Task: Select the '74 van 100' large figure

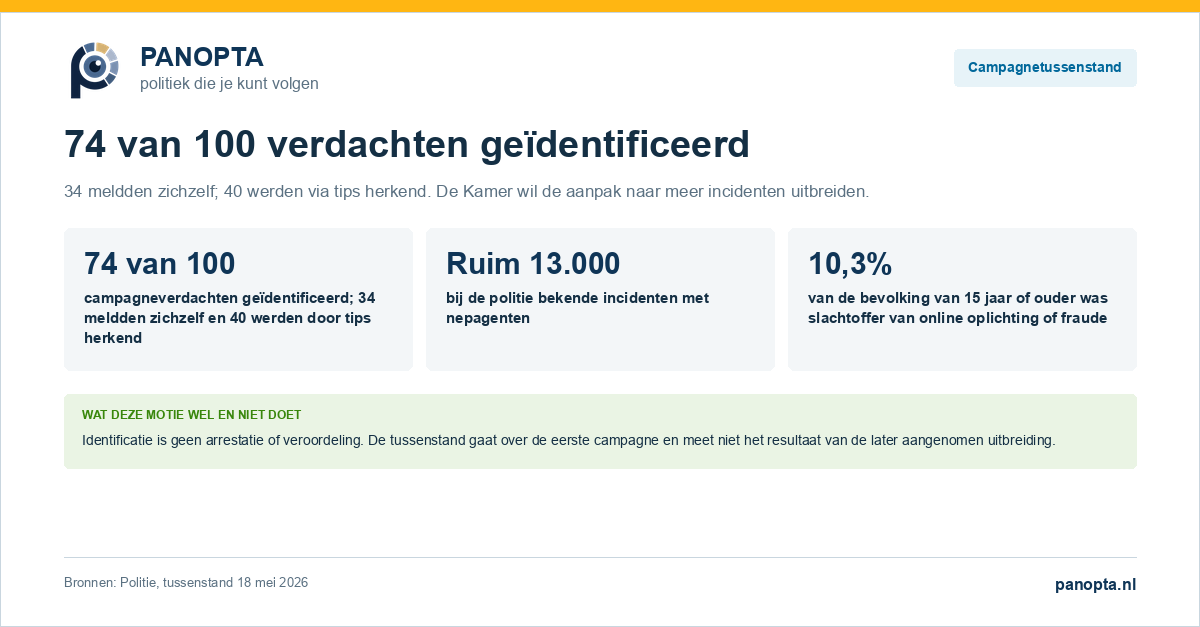Action: coord(160,264)
